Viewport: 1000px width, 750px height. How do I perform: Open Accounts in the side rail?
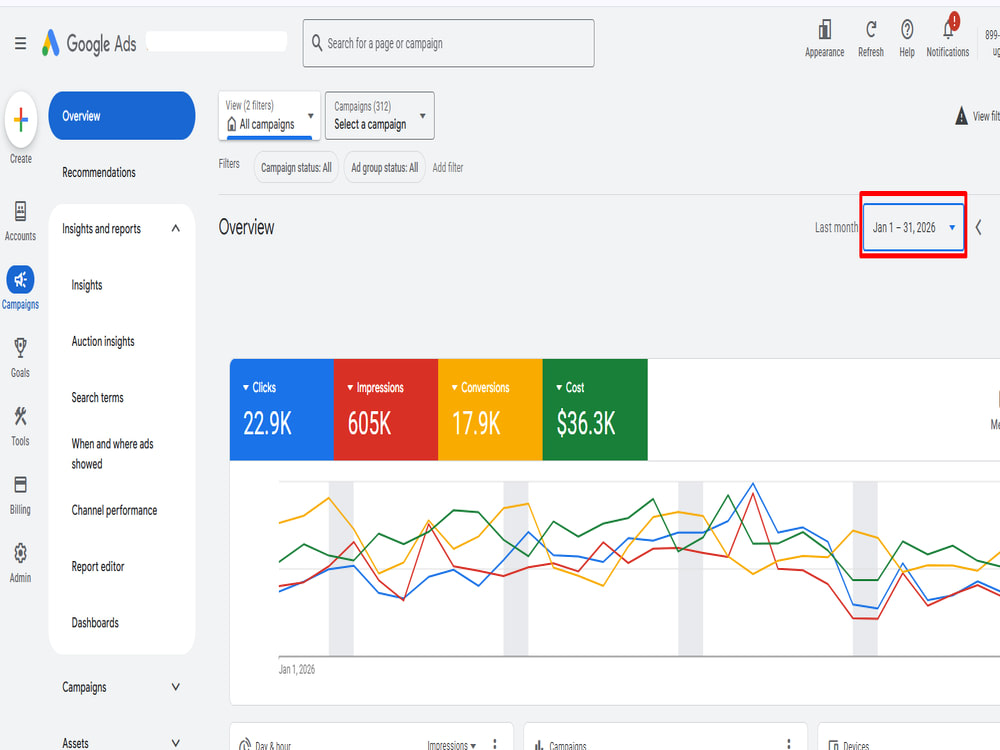(20, 221)
